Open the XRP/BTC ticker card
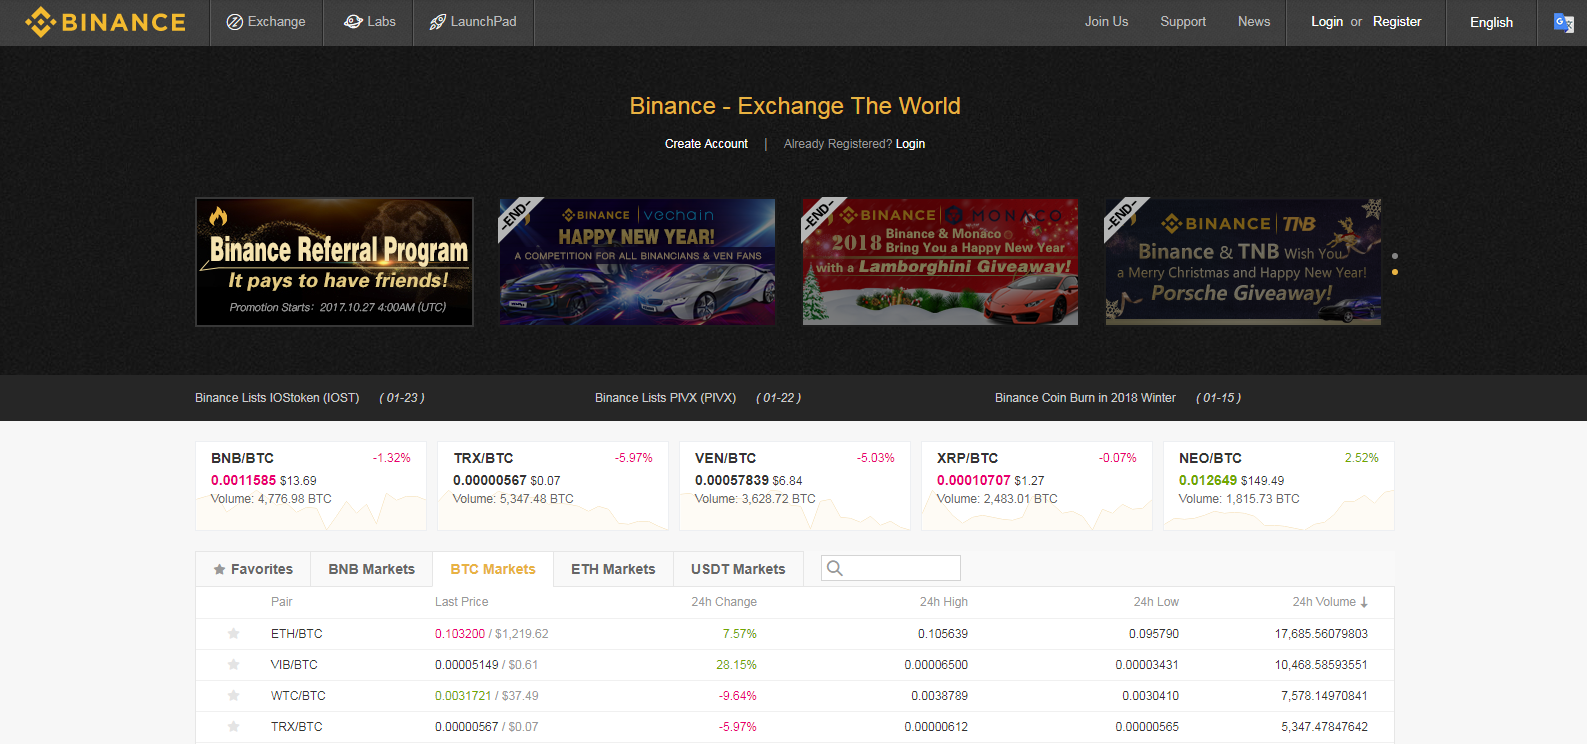 click(x=1037, y=486)
